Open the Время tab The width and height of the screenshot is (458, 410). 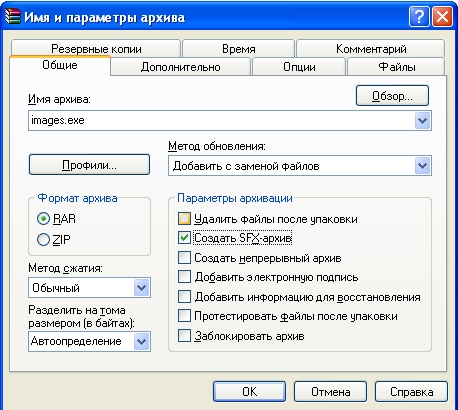(x=239, y=49)
